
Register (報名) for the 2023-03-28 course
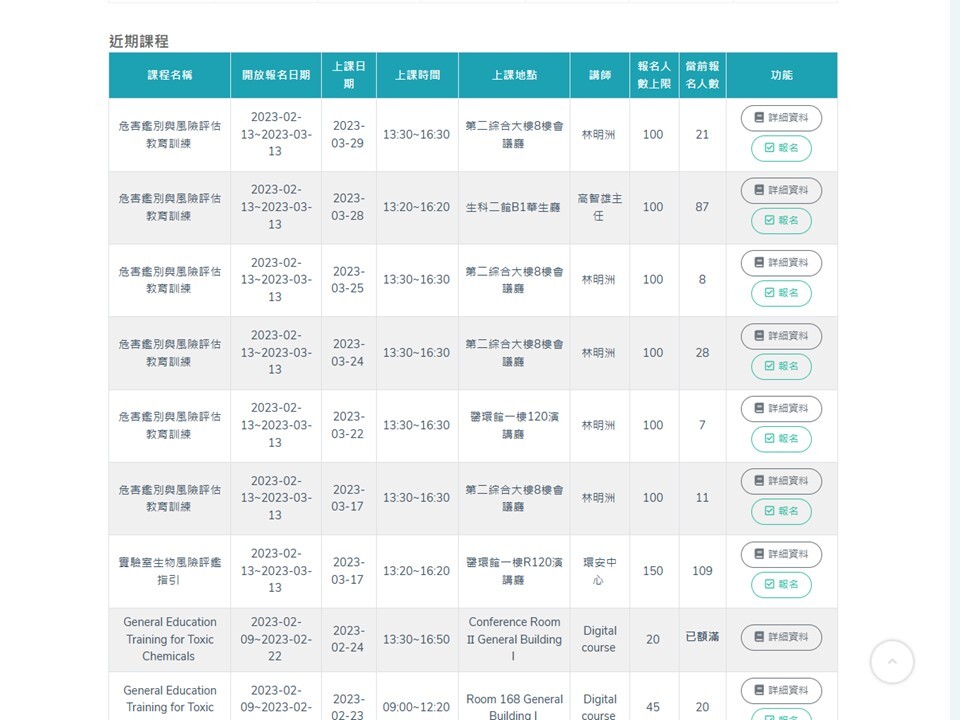point(781,220)
